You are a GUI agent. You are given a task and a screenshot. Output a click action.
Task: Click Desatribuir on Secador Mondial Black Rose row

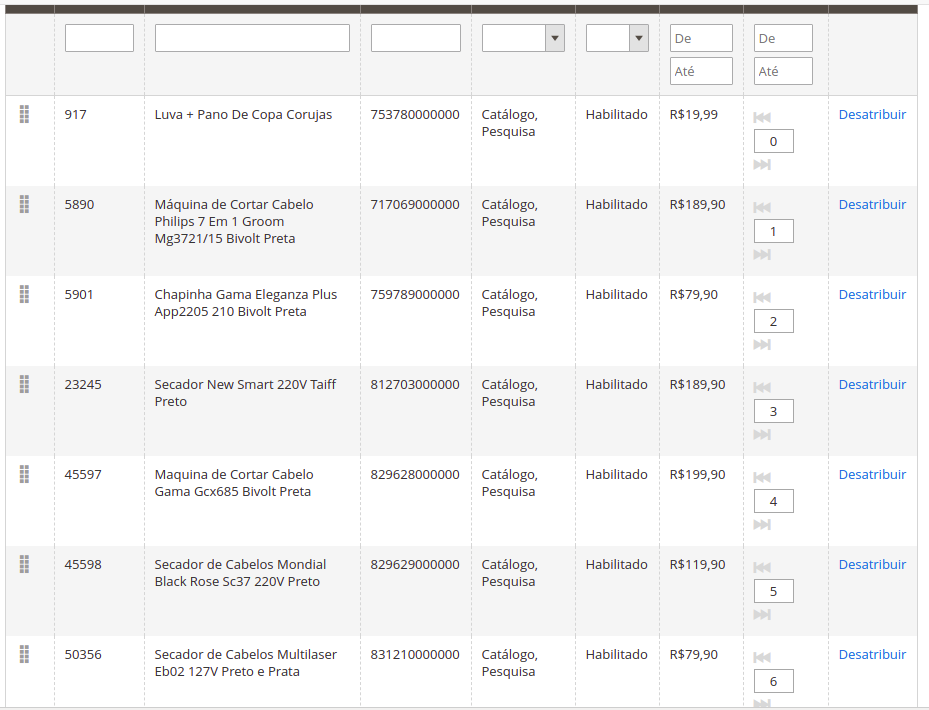pyautogui.click(x=872, y=564)
